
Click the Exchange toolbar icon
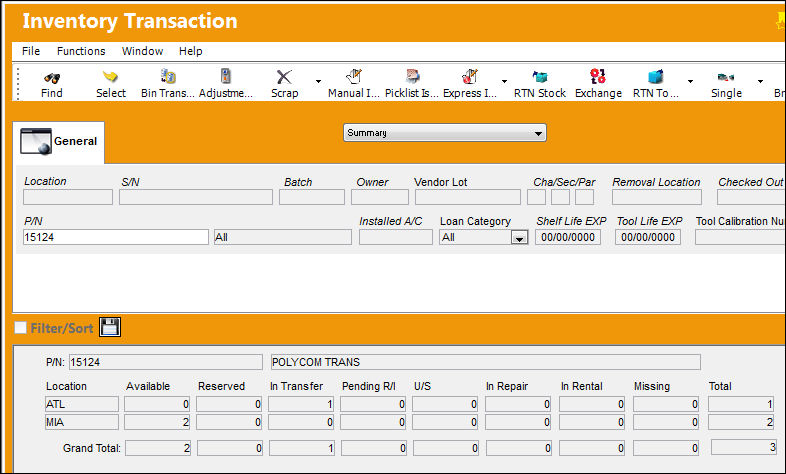tap(598, 76)
